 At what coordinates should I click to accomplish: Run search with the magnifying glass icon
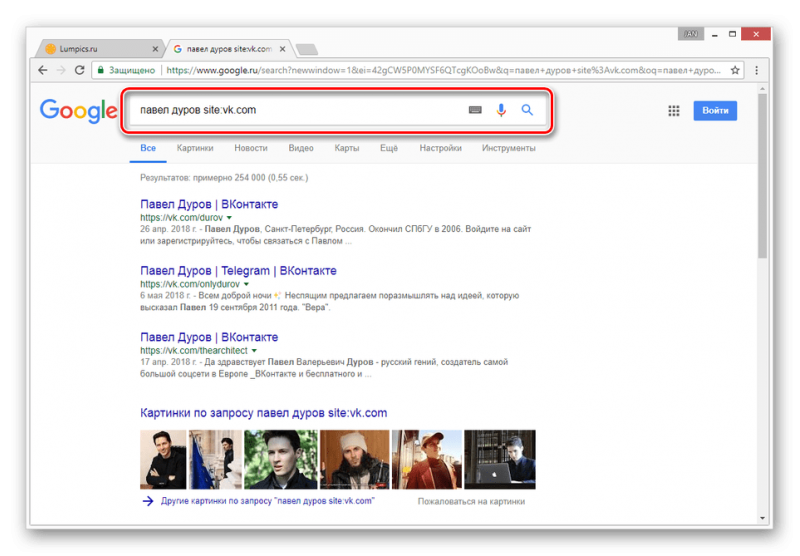point(527,110)
